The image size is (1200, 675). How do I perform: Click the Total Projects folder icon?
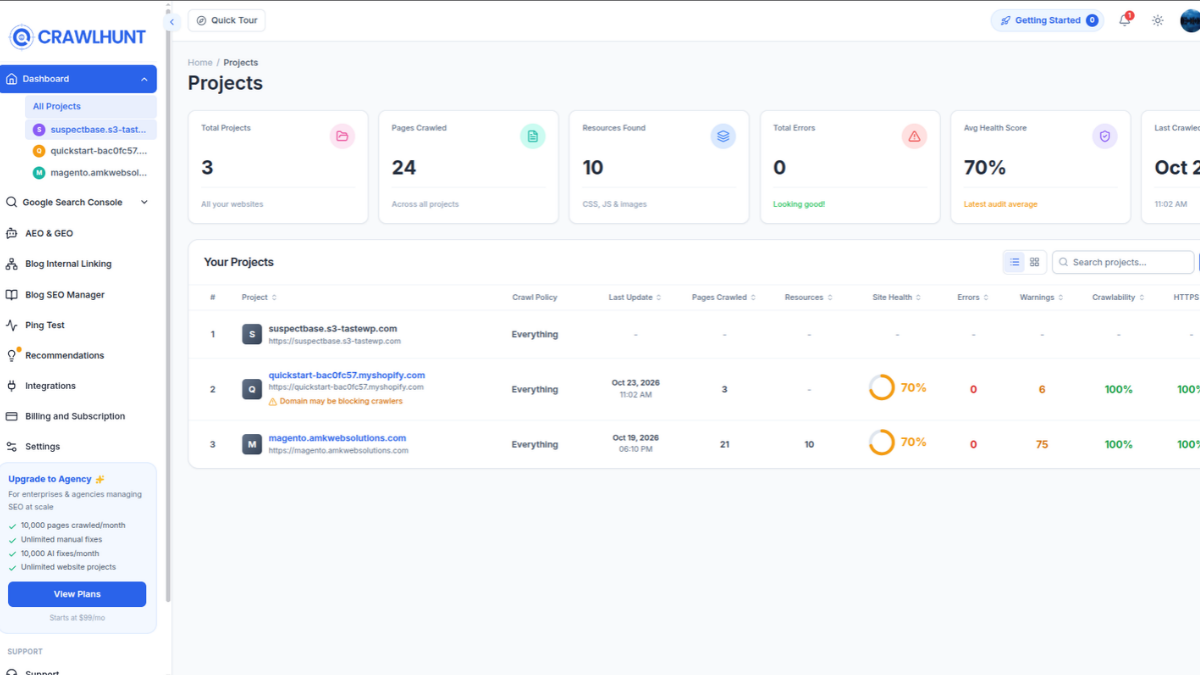pyautogui.click(x=342, y=136)
